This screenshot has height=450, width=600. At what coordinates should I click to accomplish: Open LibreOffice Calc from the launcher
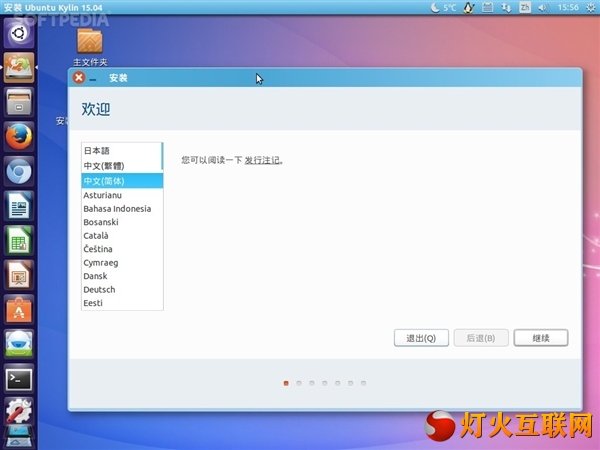tap(19, 240)
